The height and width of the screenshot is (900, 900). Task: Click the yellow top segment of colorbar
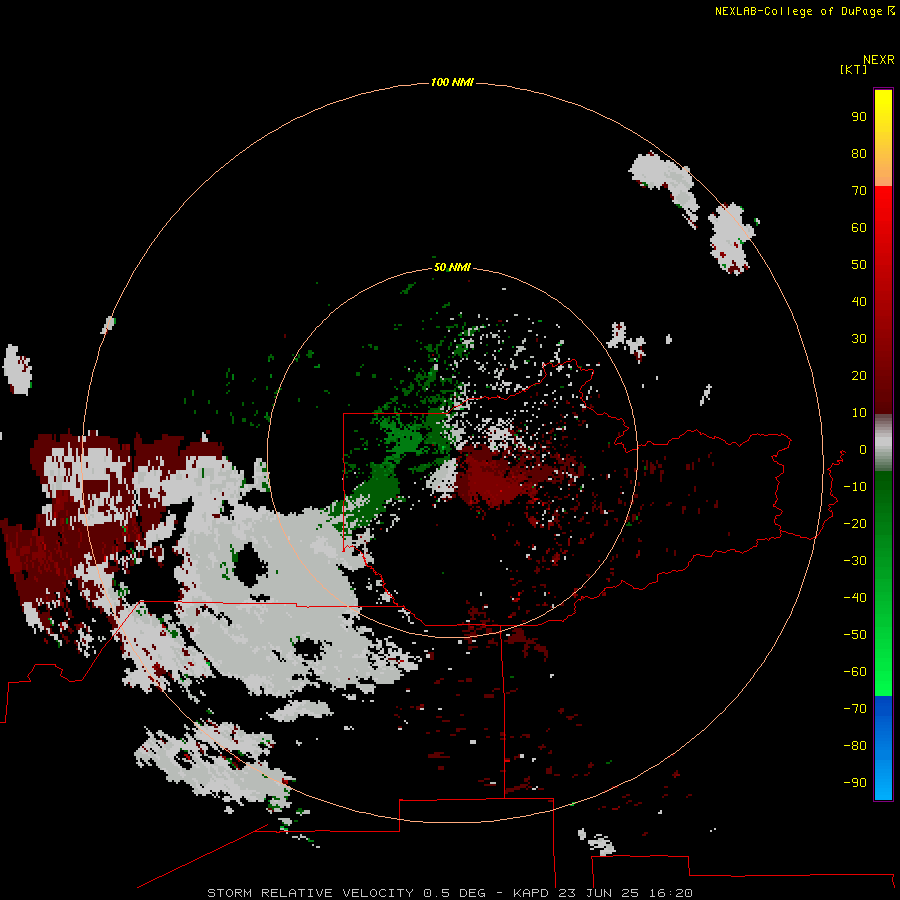point(883,138)
